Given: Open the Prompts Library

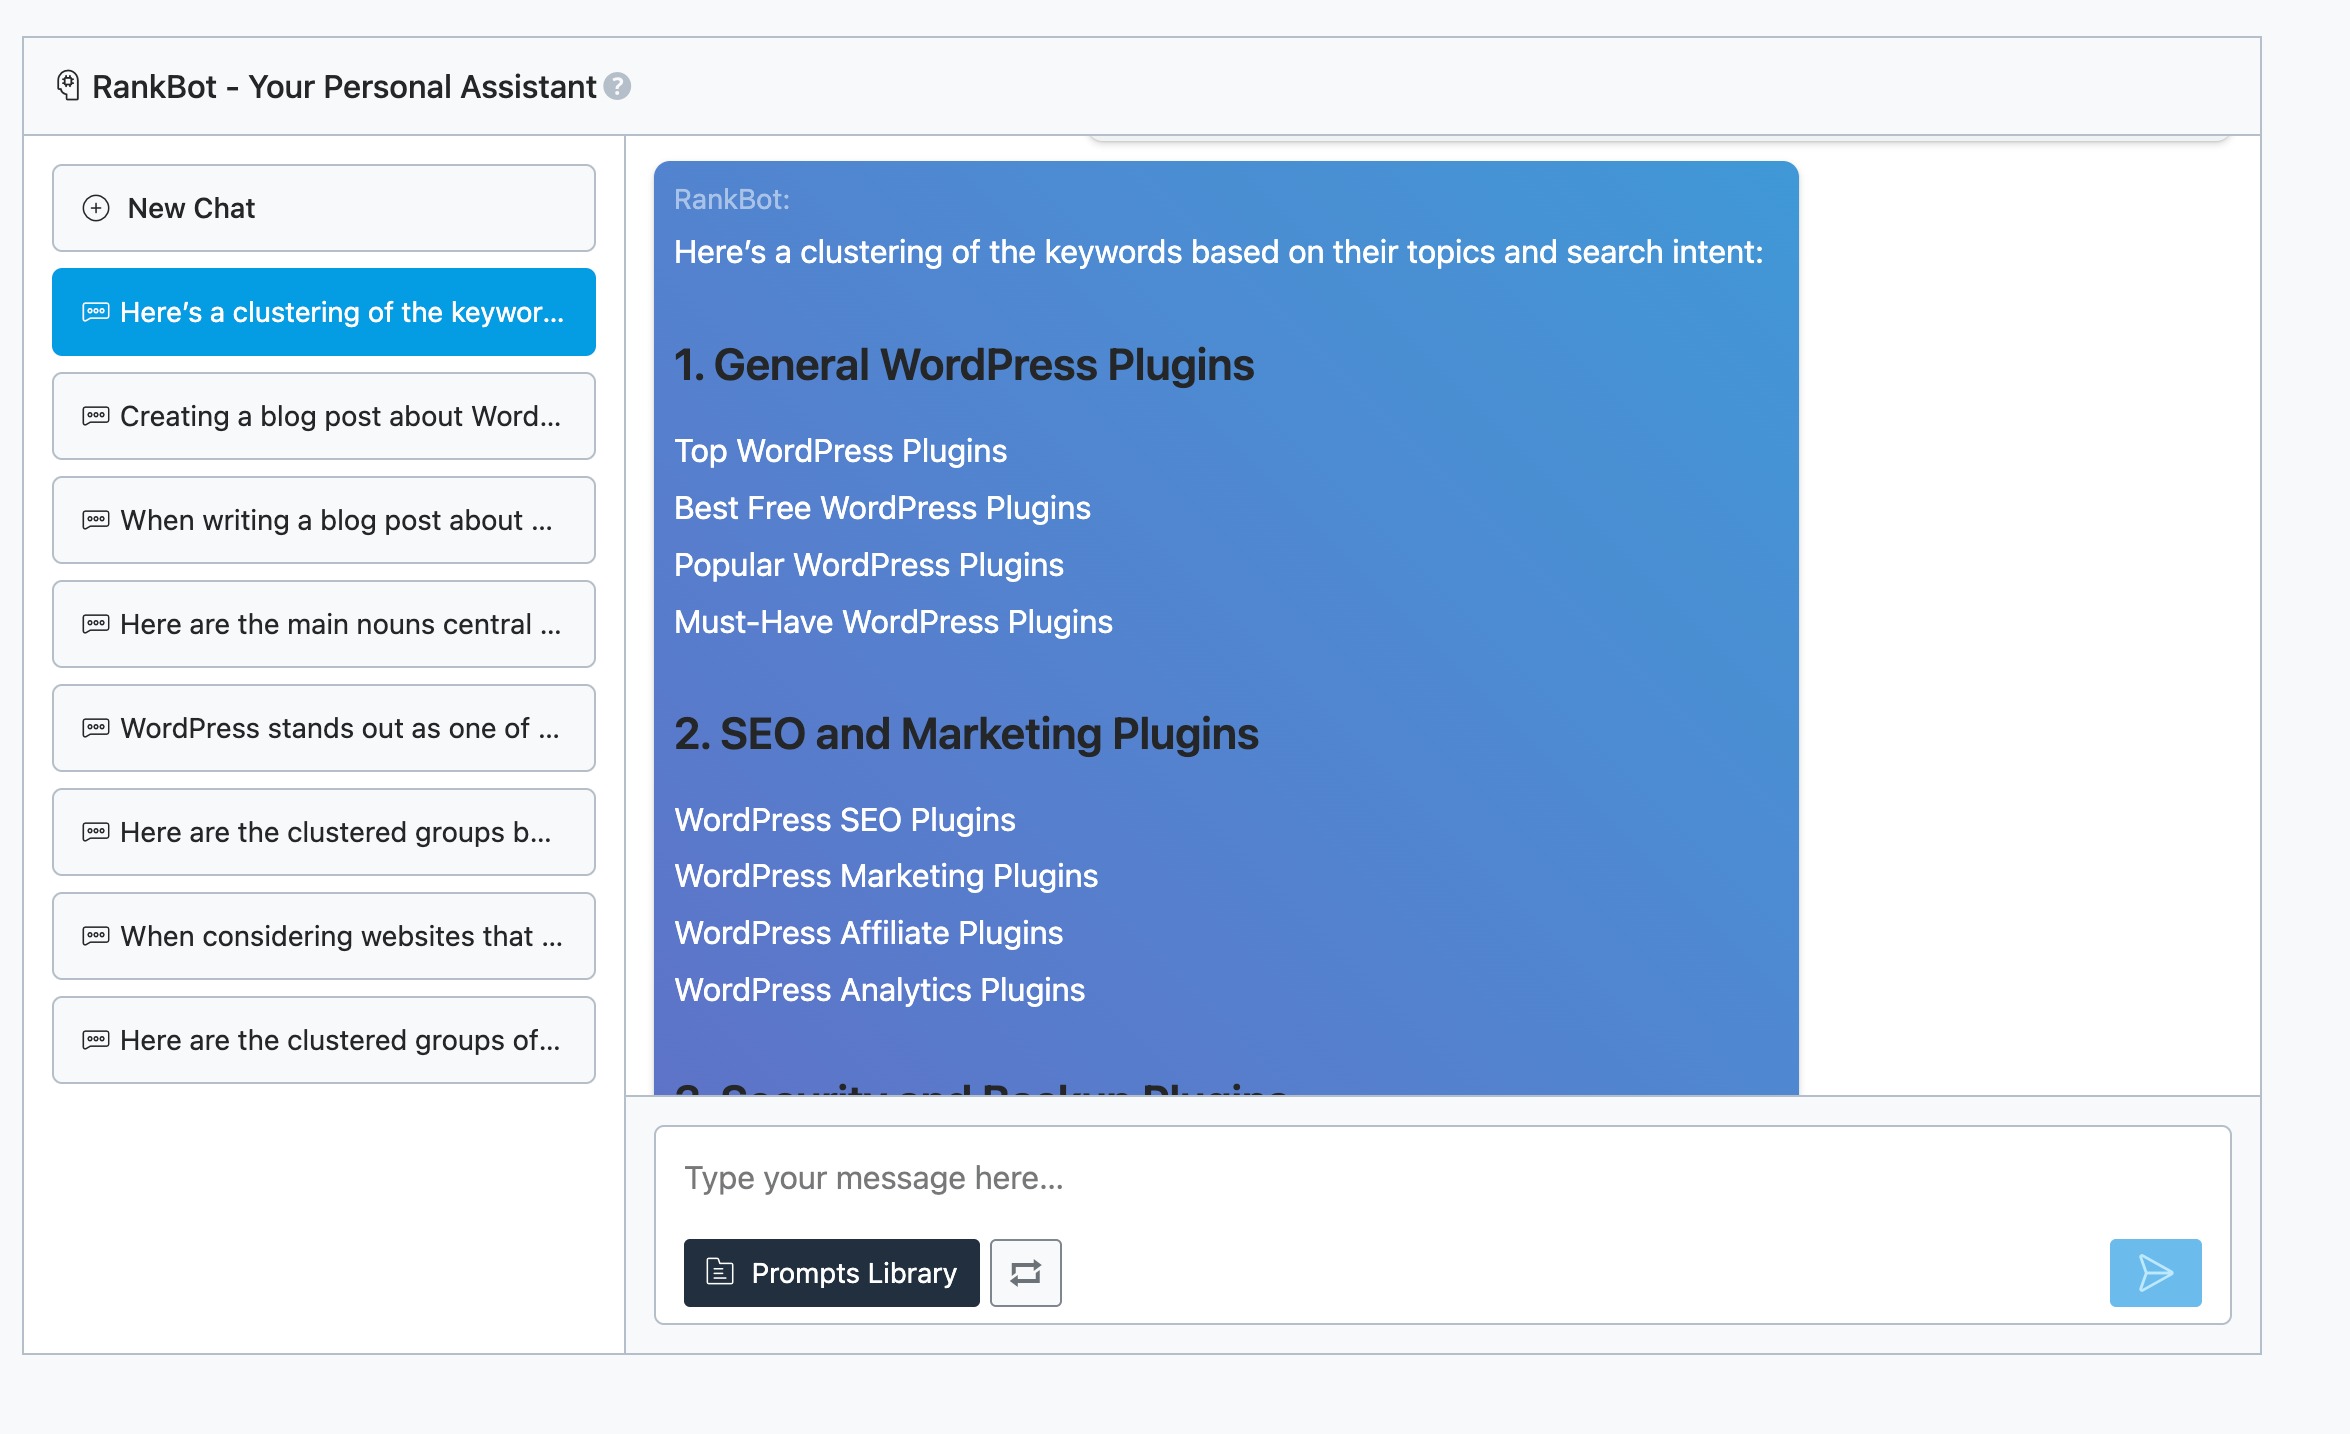Looking at the screenshot, I should [831, 1273].
